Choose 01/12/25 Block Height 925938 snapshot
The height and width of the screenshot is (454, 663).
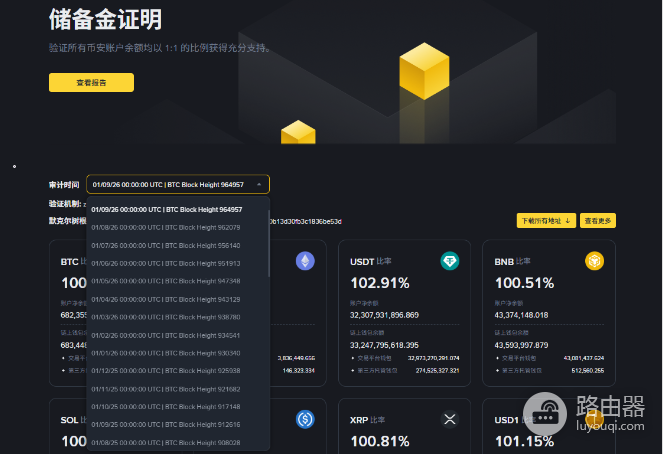166,371
